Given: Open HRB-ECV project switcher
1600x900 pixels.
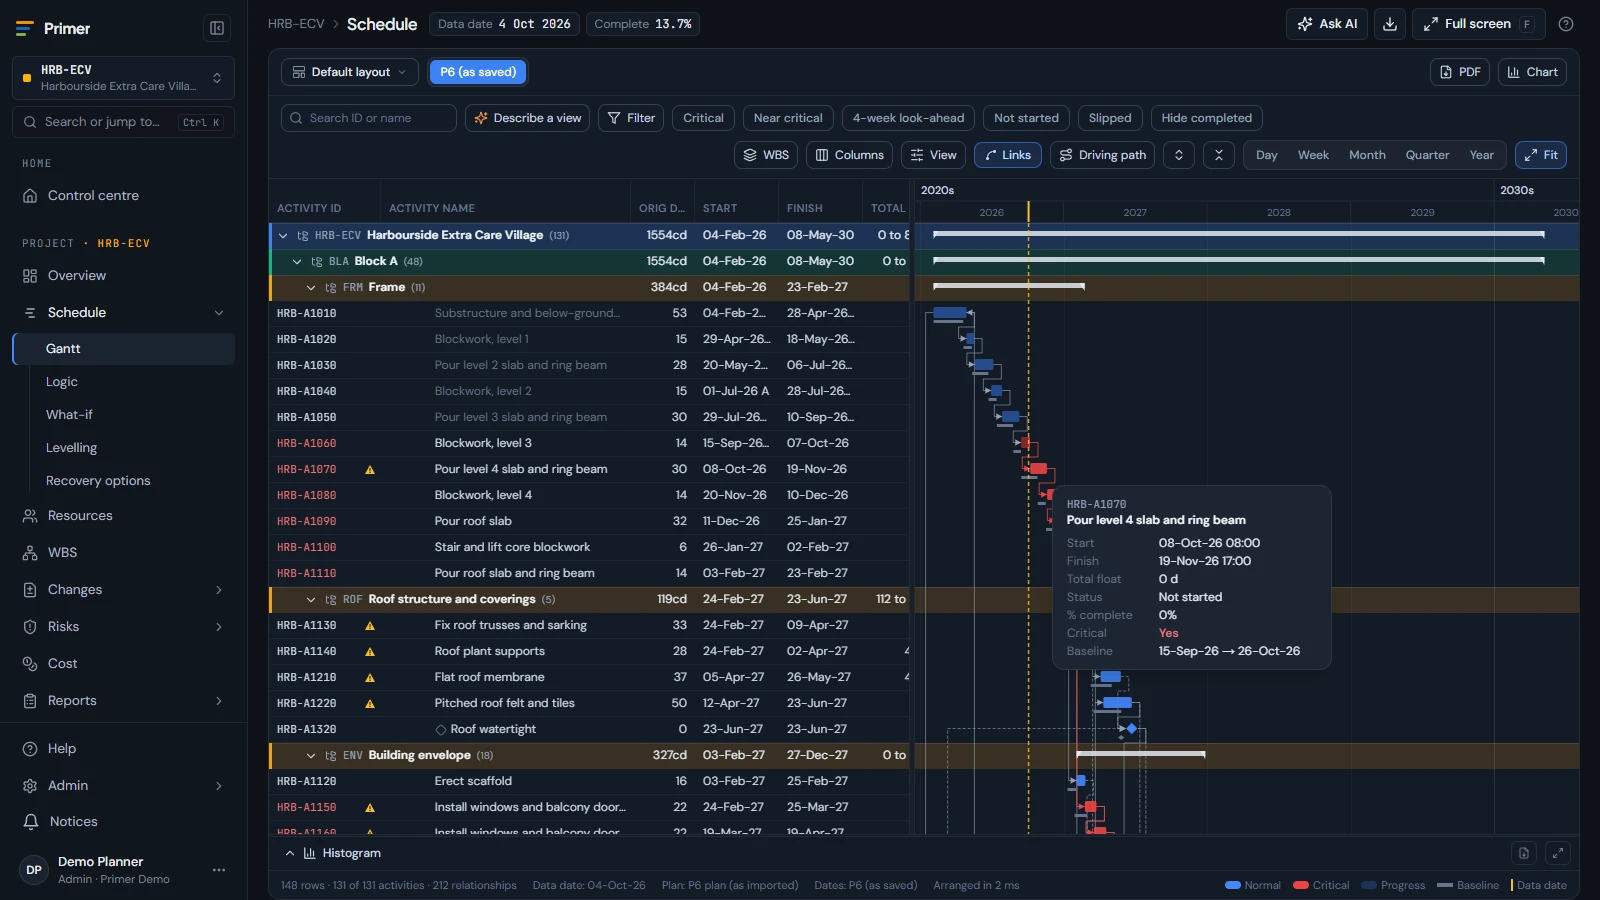Looking at the screenshot, I should coord(123,78).
